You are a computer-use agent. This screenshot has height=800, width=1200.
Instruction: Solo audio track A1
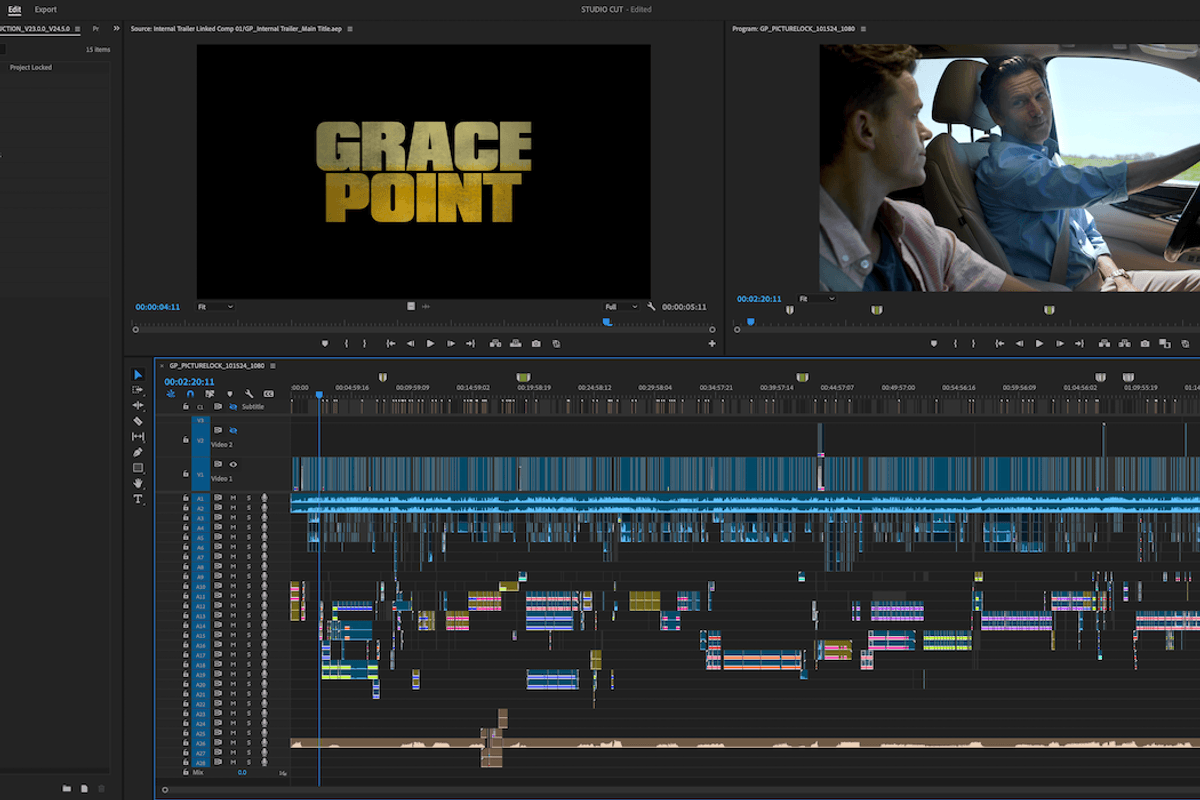tap(249, 498)
